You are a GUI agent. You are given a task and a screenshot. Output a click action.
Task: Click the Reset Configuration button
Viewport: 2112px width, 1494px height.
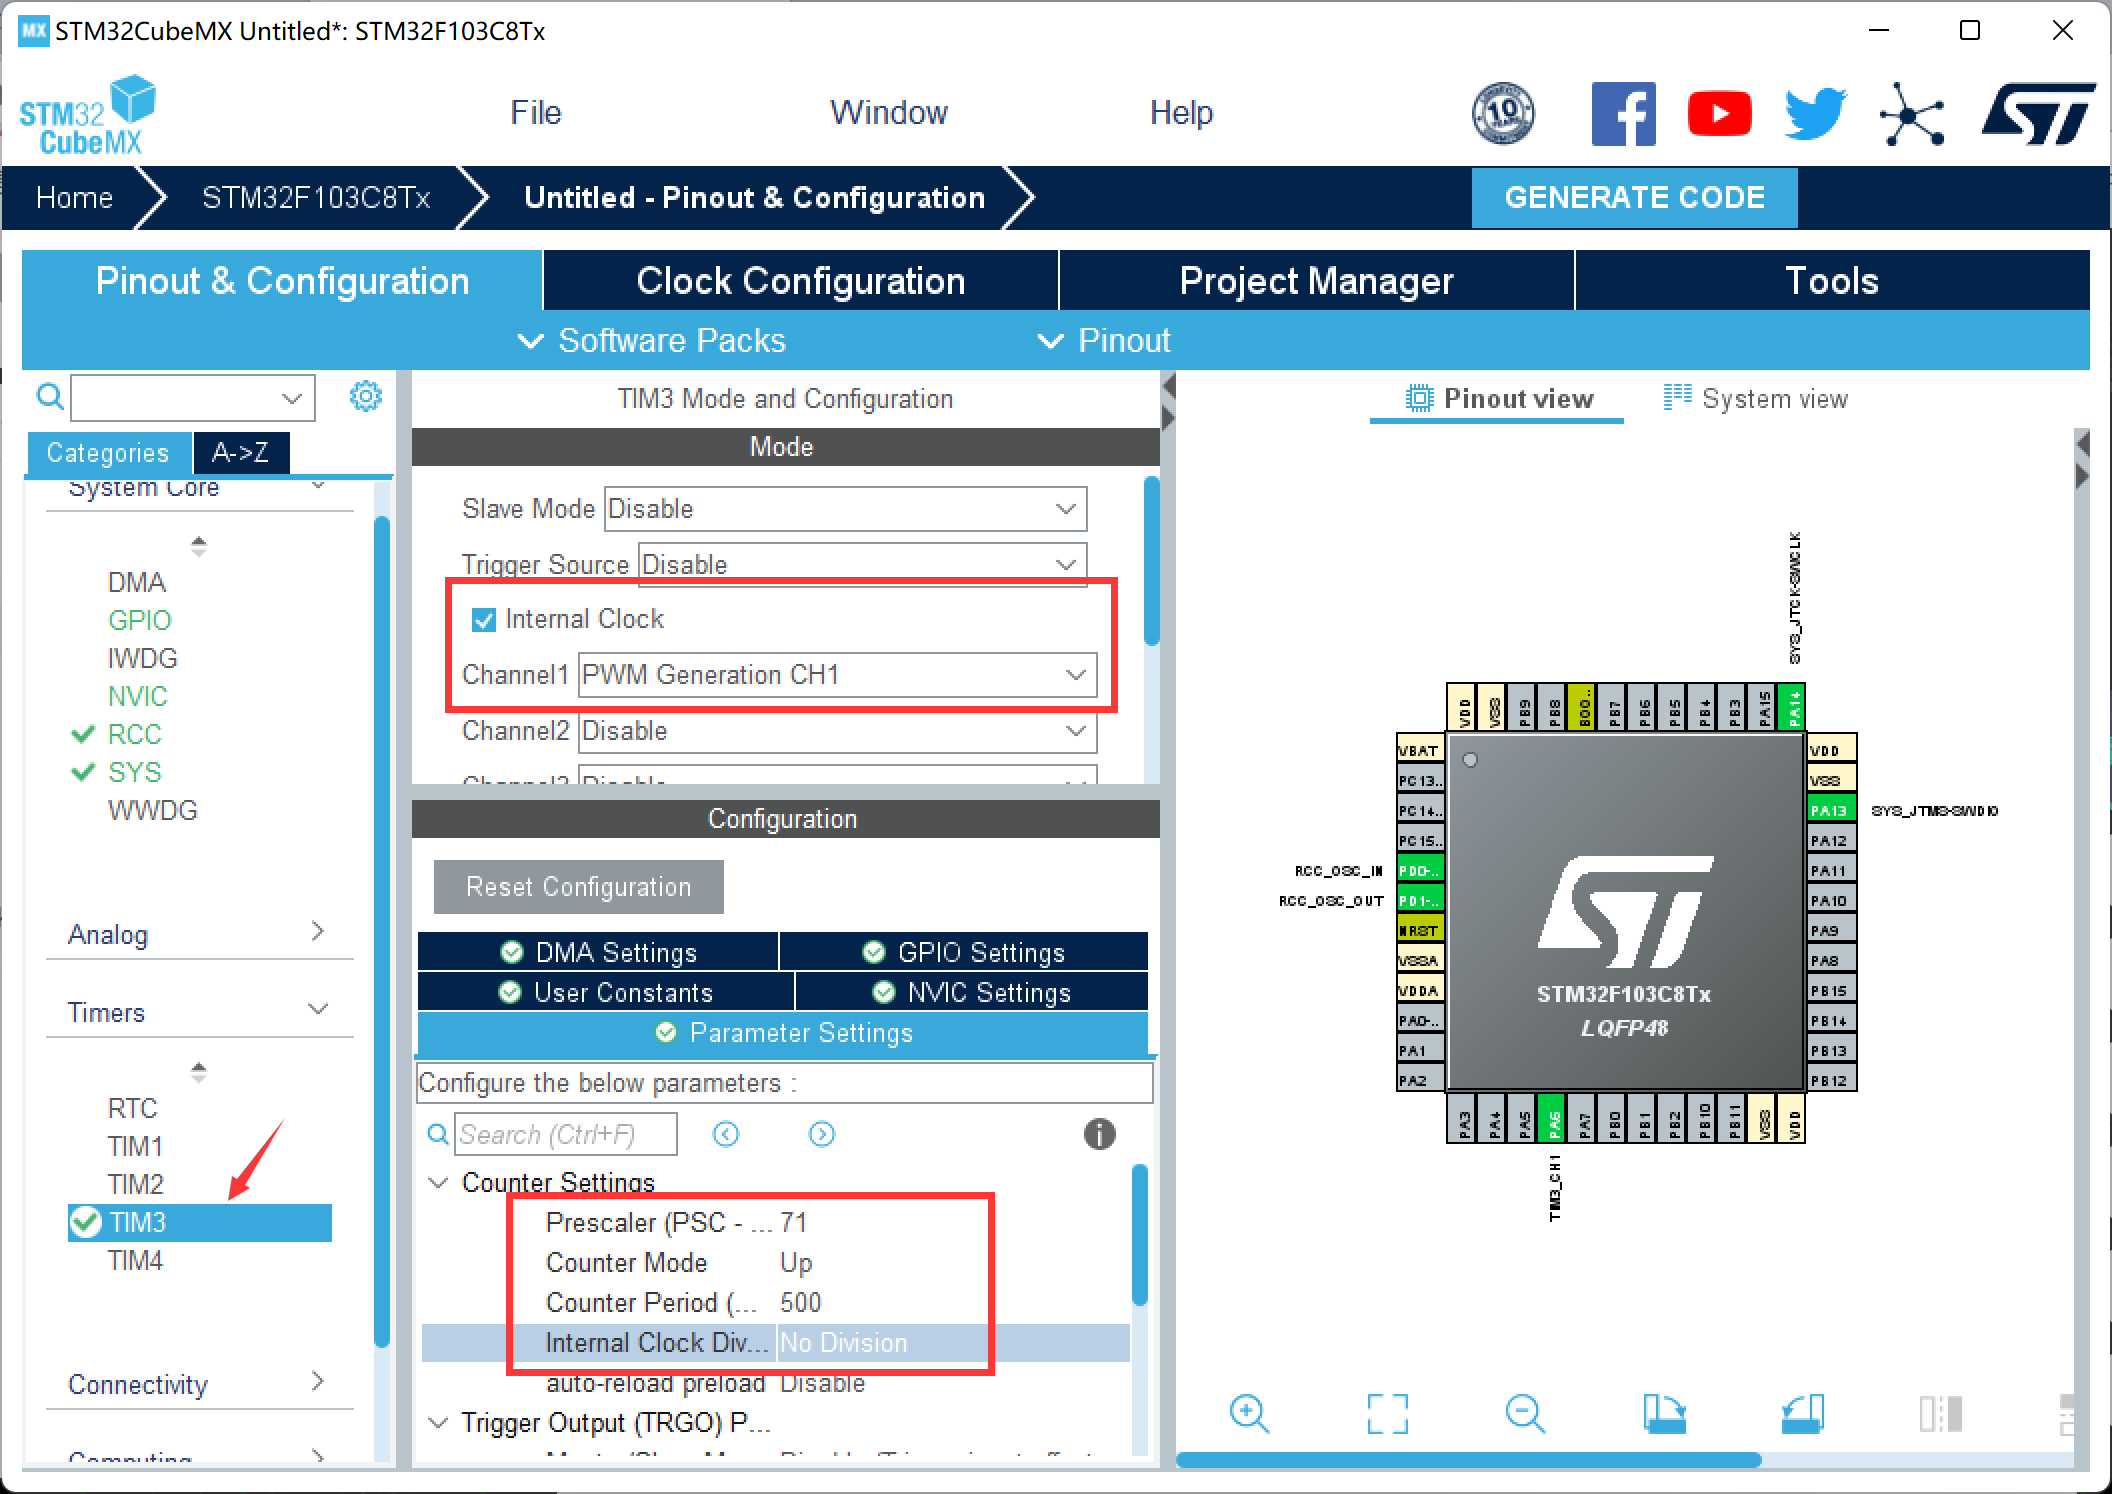pyautogui.click(x=578, y=887)
